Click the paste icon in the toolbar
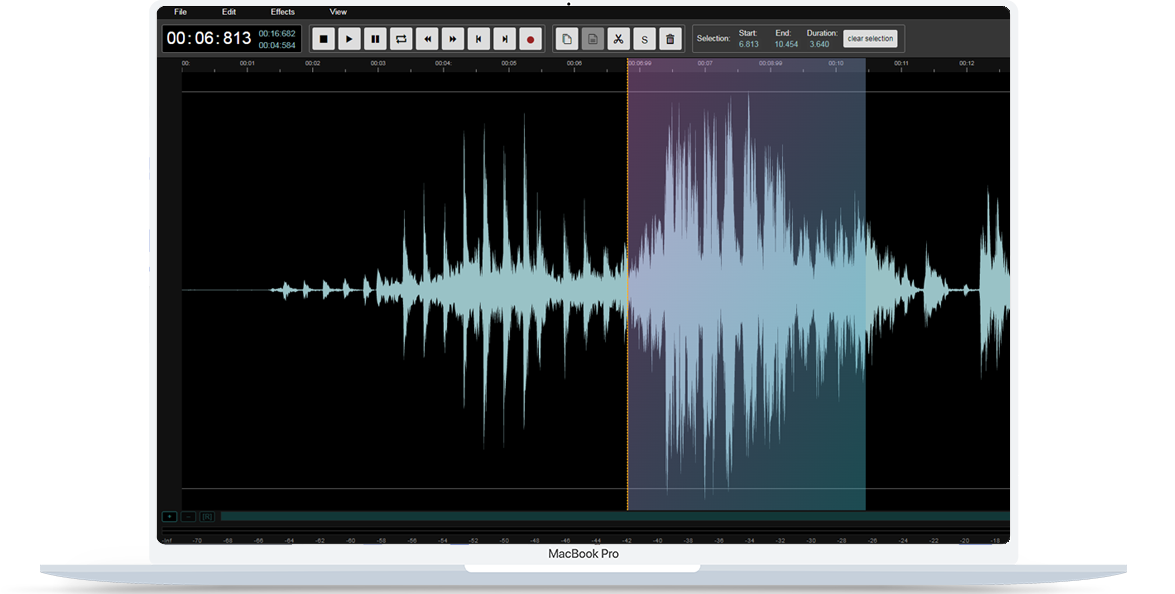Screen dimensions: 1175x594 tap(593, 40)
